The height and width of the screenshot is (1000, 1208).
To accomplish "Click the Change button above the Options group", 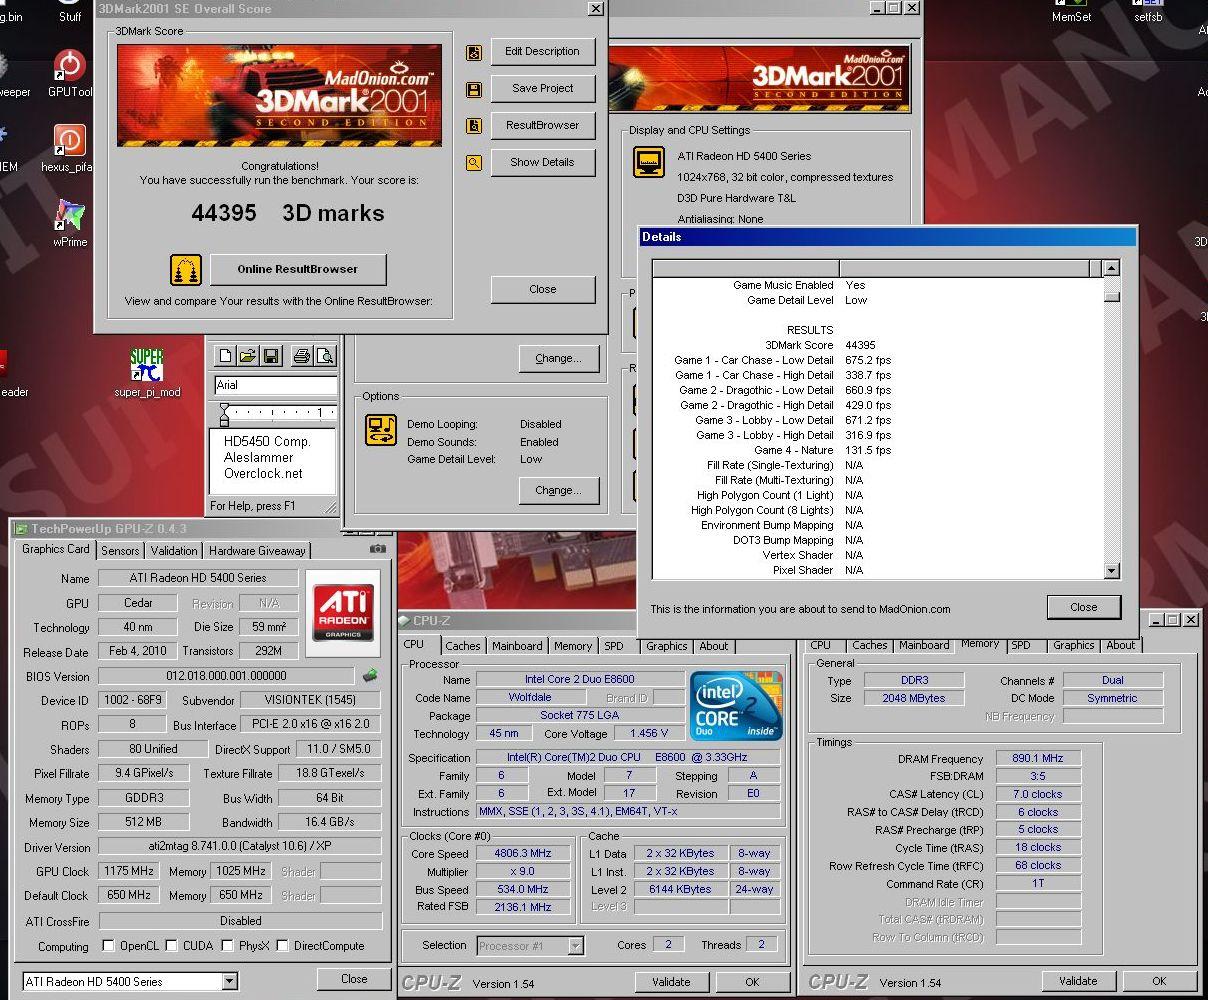I will coord(558,359).
